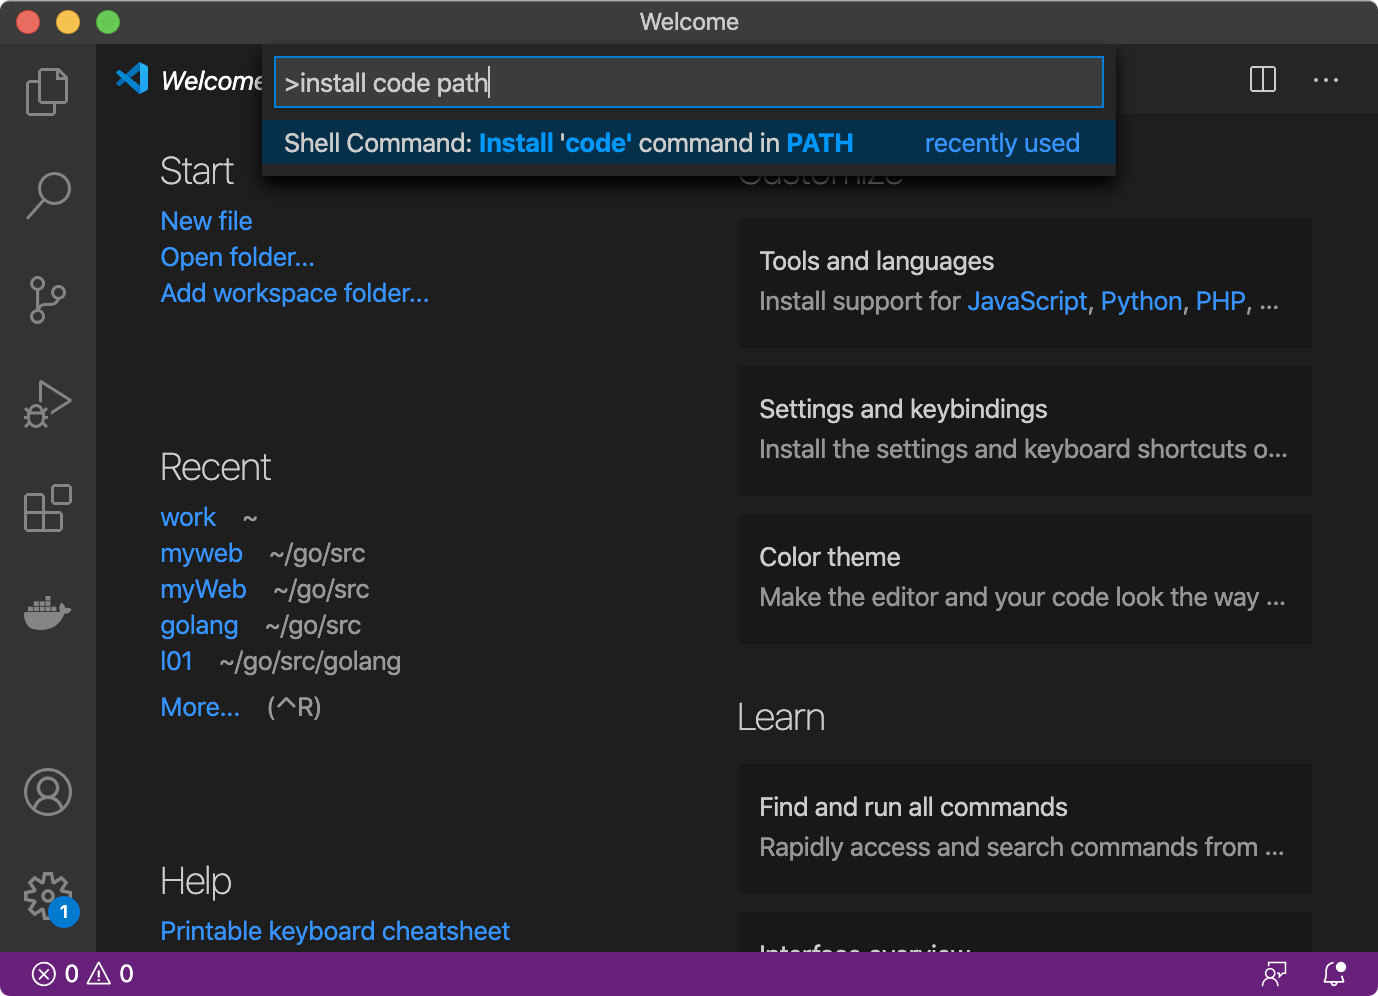Open the Docker panel
The width and height of the screenshot is (1378, 996).
pos(47,612)
